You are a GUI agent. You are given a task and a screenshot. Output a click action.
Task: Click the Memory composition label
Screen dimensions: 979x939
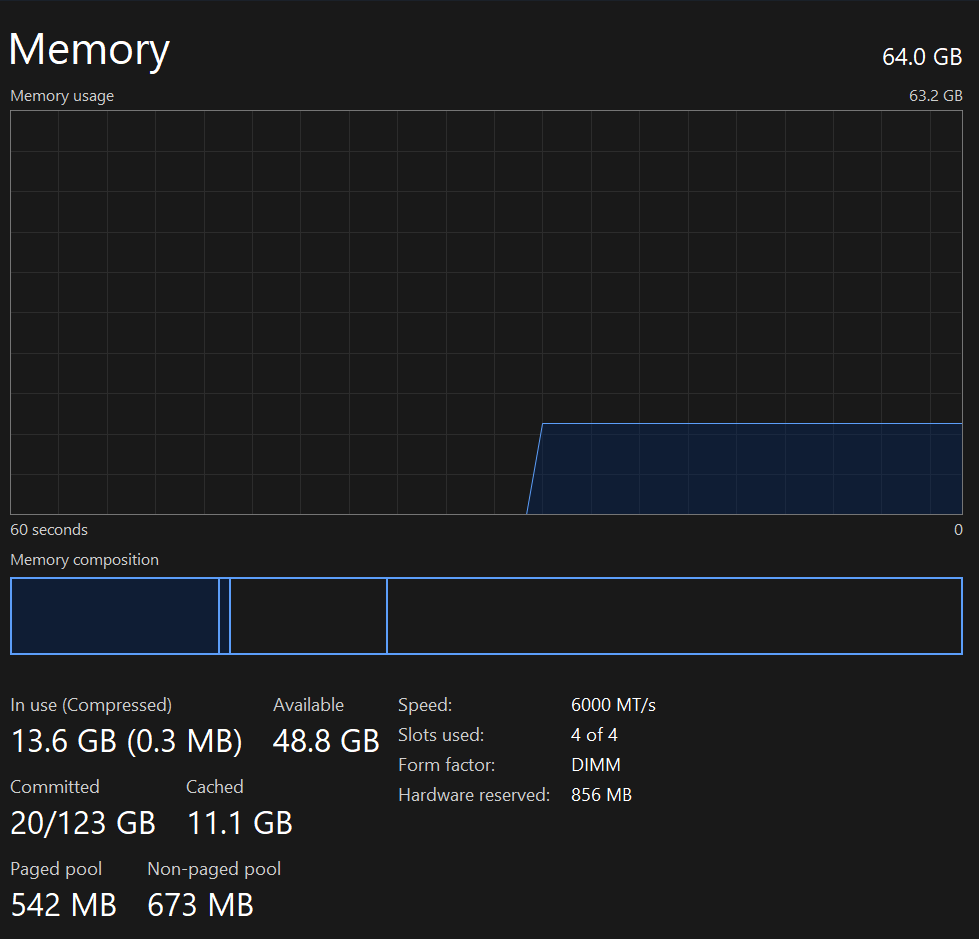pyautogui.click(x=84, y=559)
